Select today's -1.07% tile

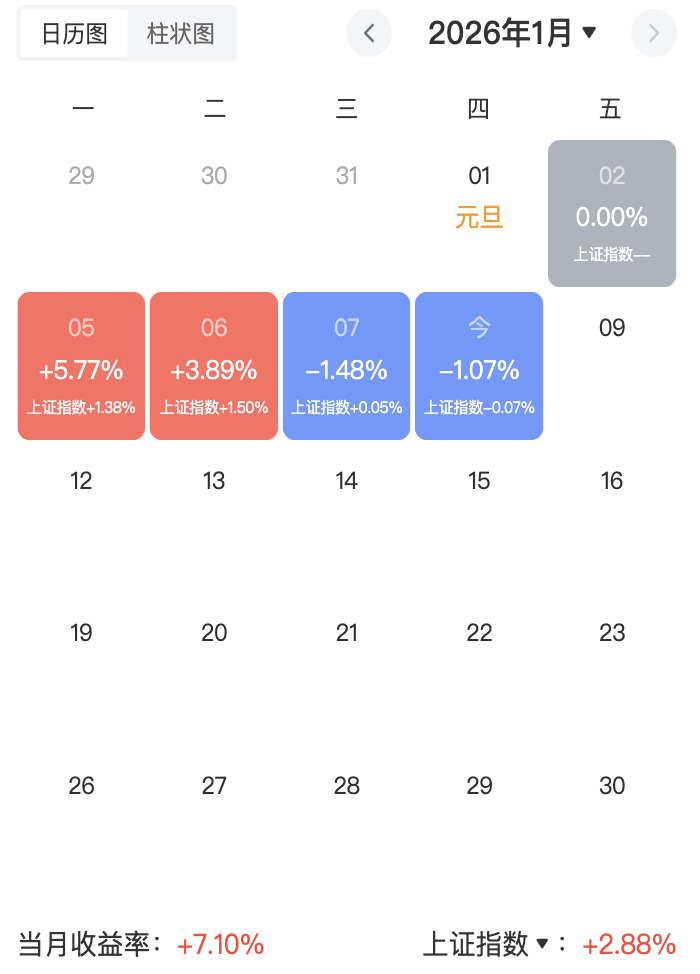[x=479, y=366]
